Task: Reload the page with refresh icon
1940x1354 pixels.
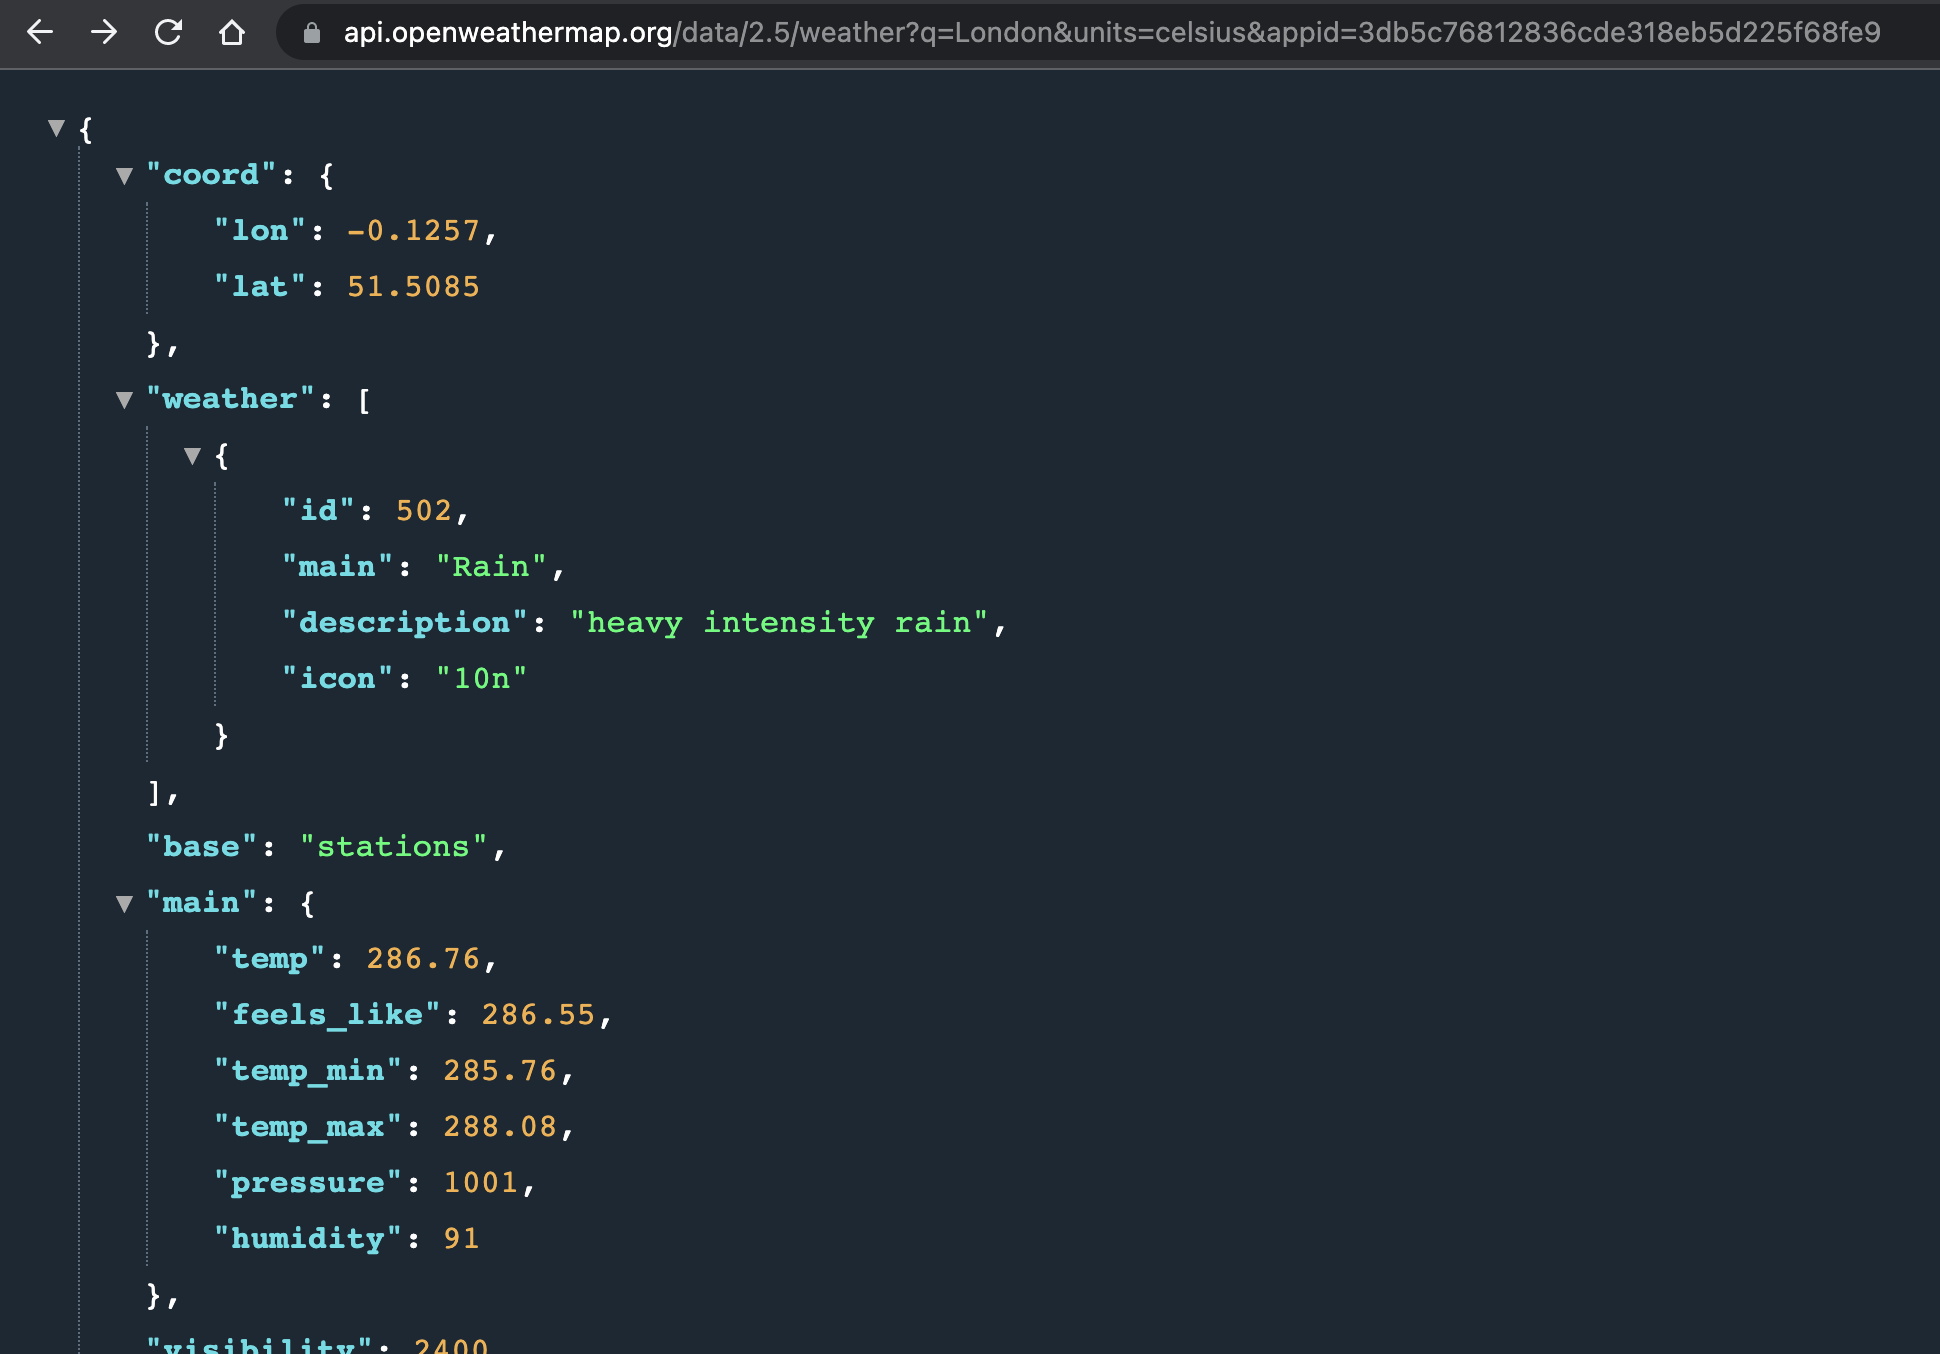Action: point(168,32)
